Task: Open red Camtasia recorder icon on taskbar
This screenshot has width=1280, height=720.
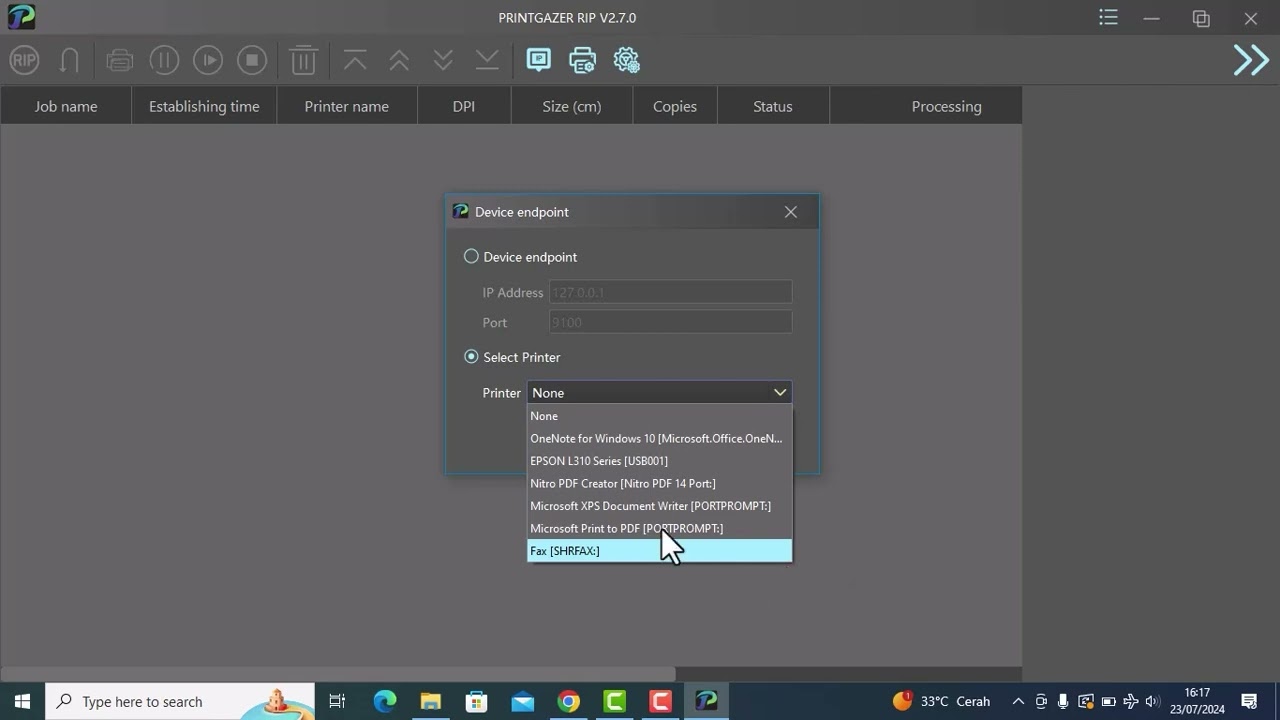Action: click(660, 701)
